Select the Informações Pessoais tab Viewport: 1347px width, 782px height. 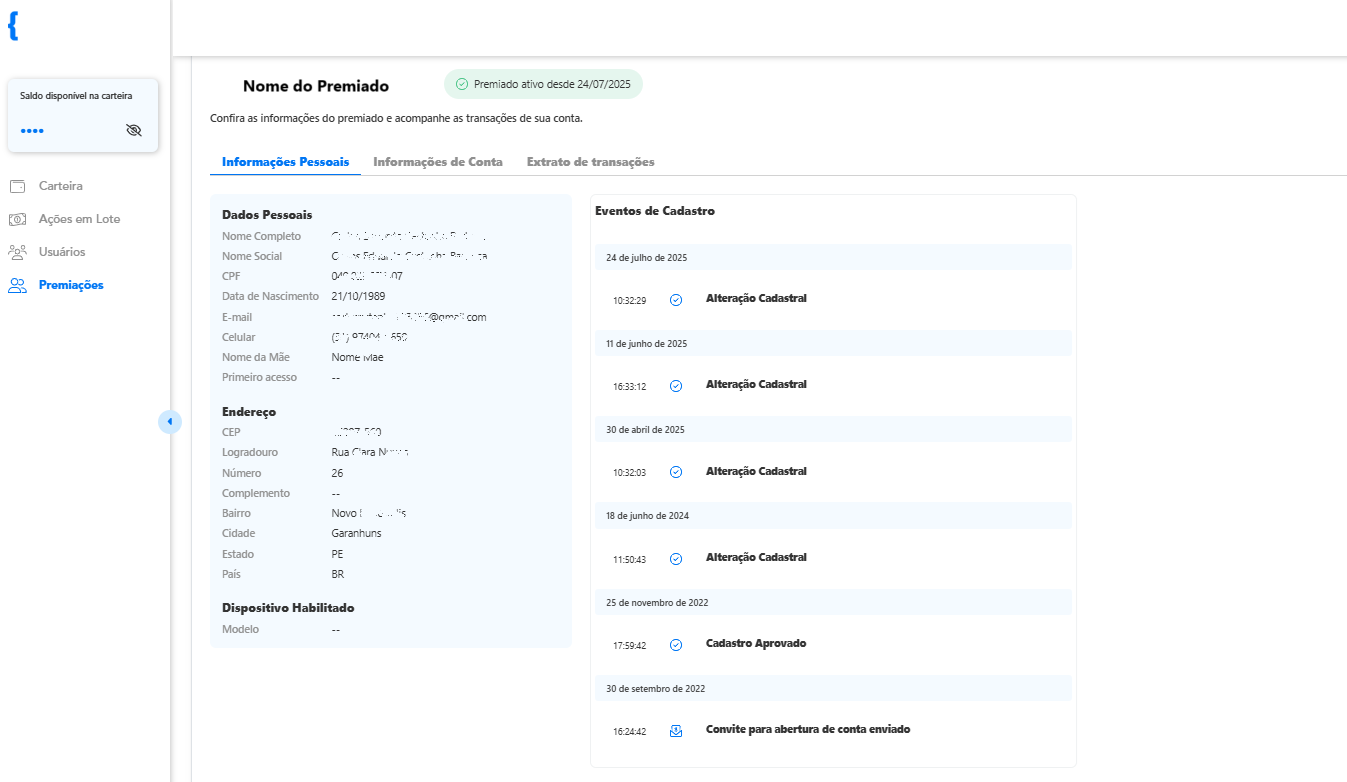point(285,161)
